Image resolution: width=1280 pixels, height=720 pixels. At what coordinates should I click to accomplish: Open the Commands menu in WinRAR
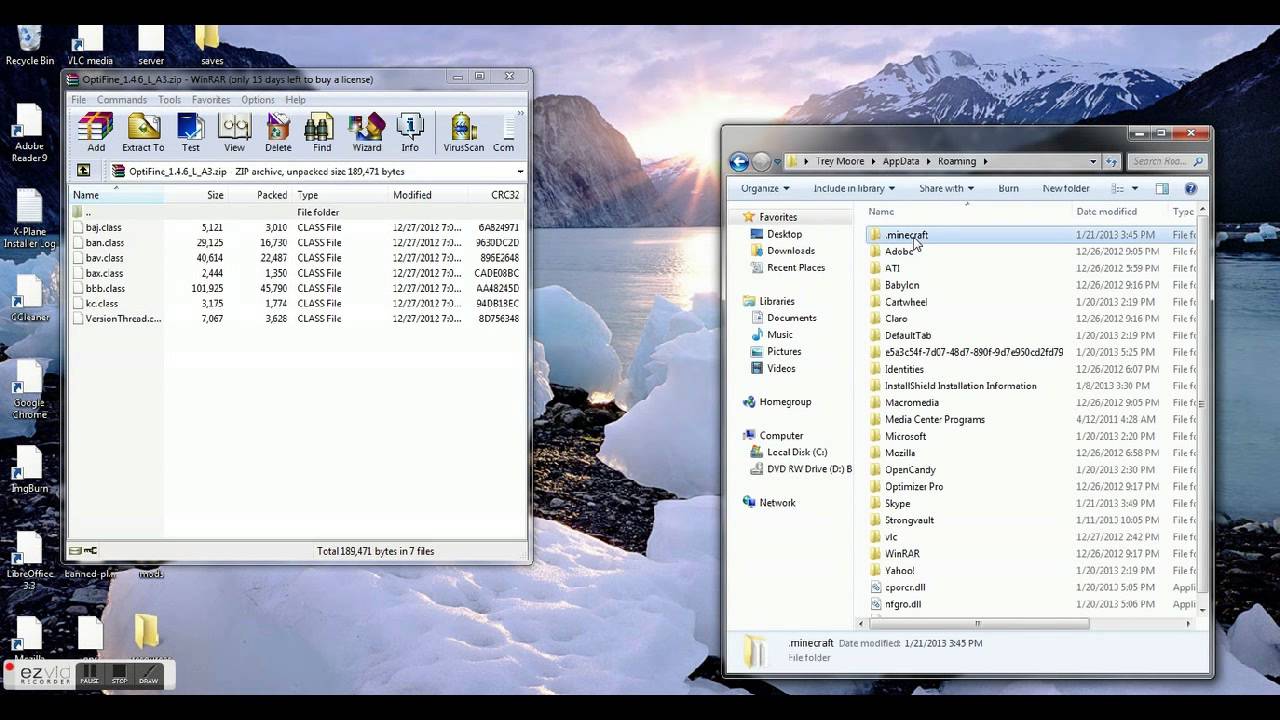pos(122,100)
